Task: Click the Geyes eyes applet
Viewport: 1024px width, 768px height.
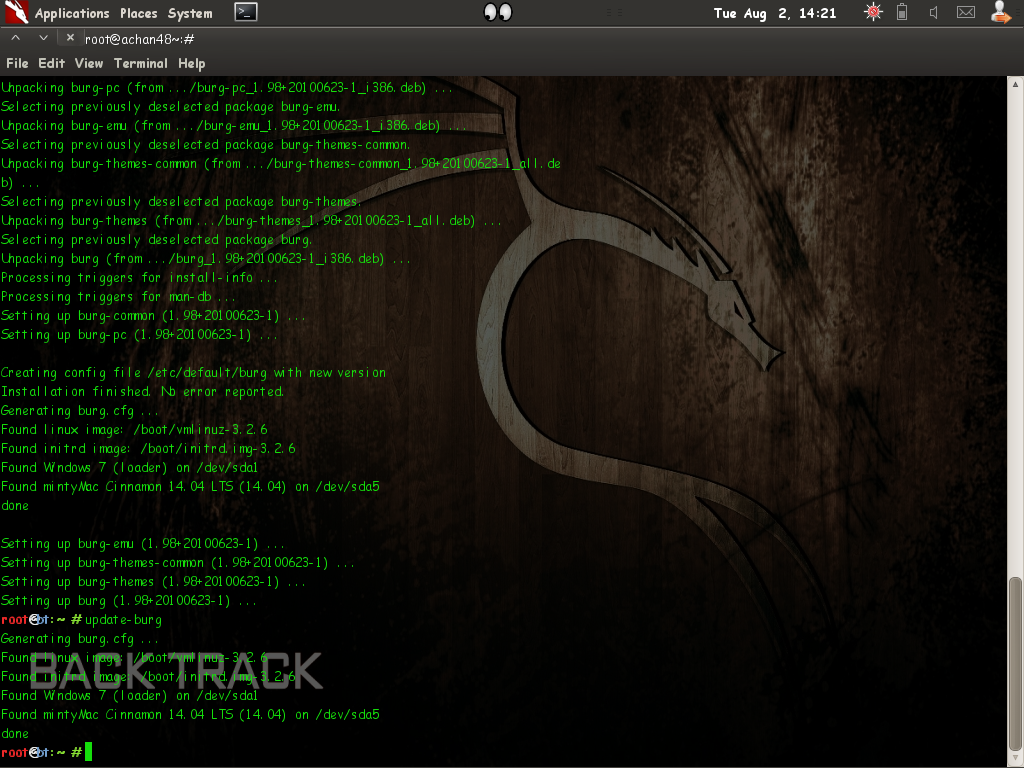Action: tap(496, 12)
